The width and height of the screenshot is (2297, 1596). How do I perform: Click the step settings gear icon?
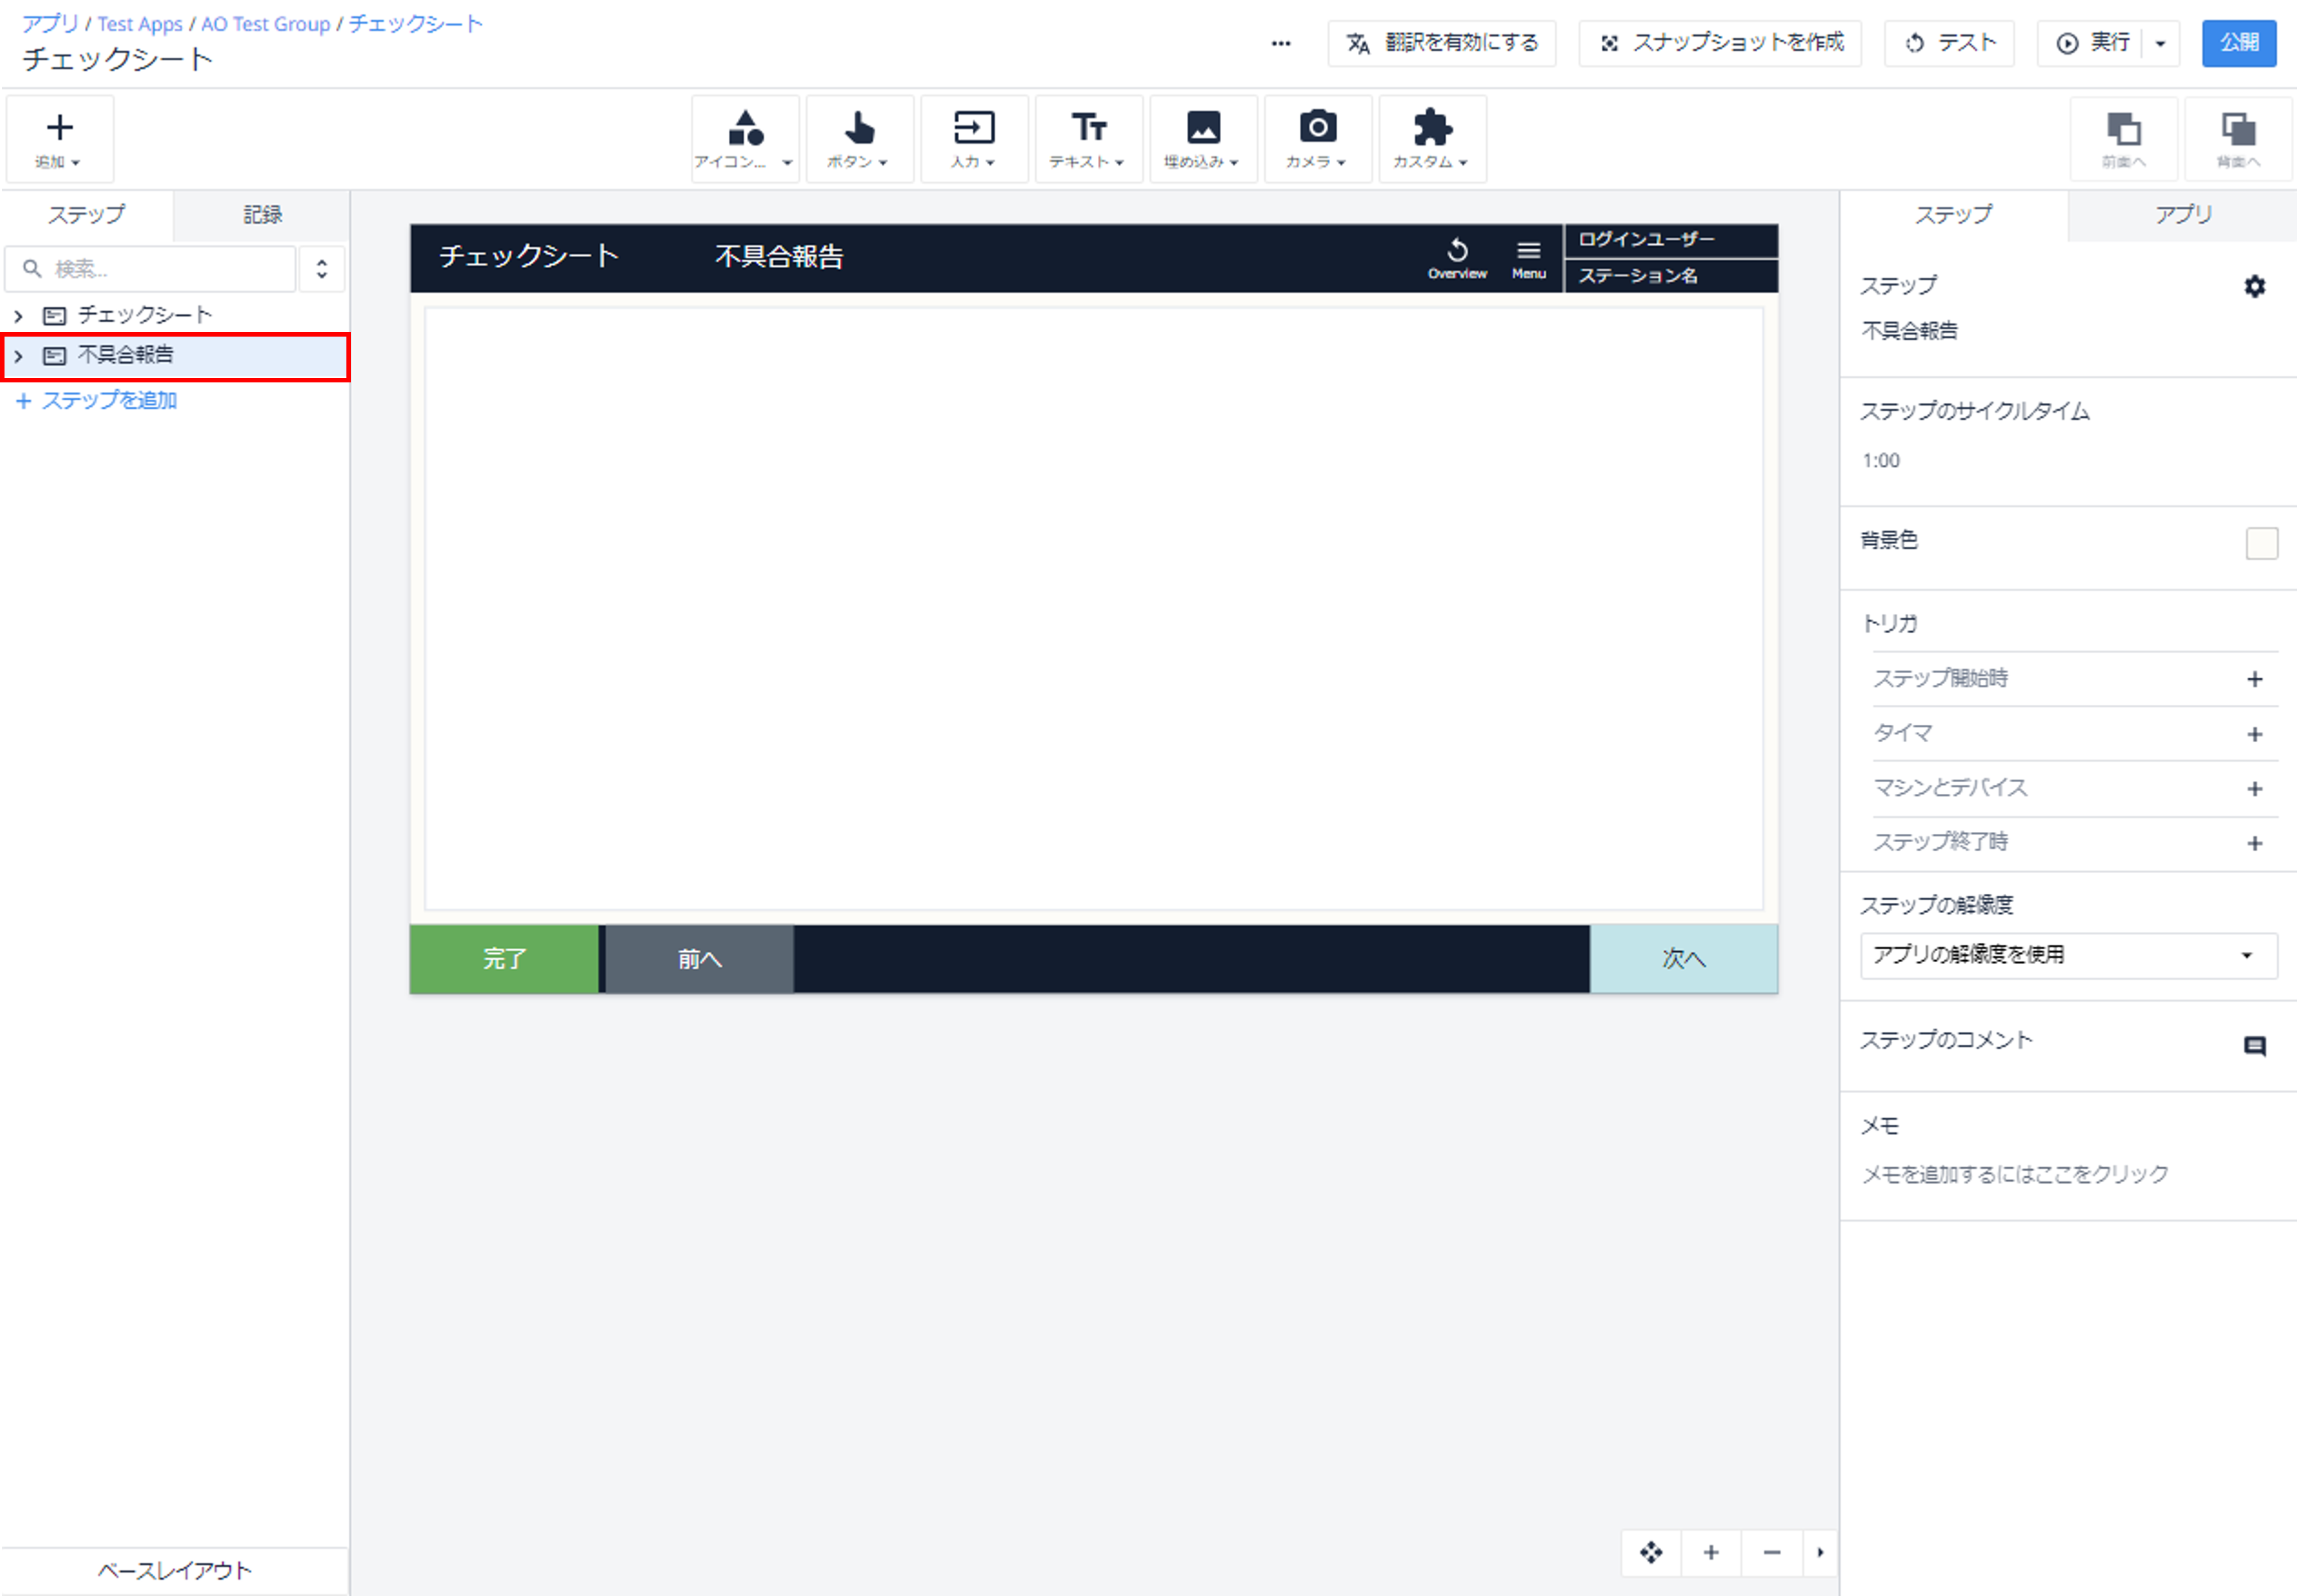(x=2254, y=287)
